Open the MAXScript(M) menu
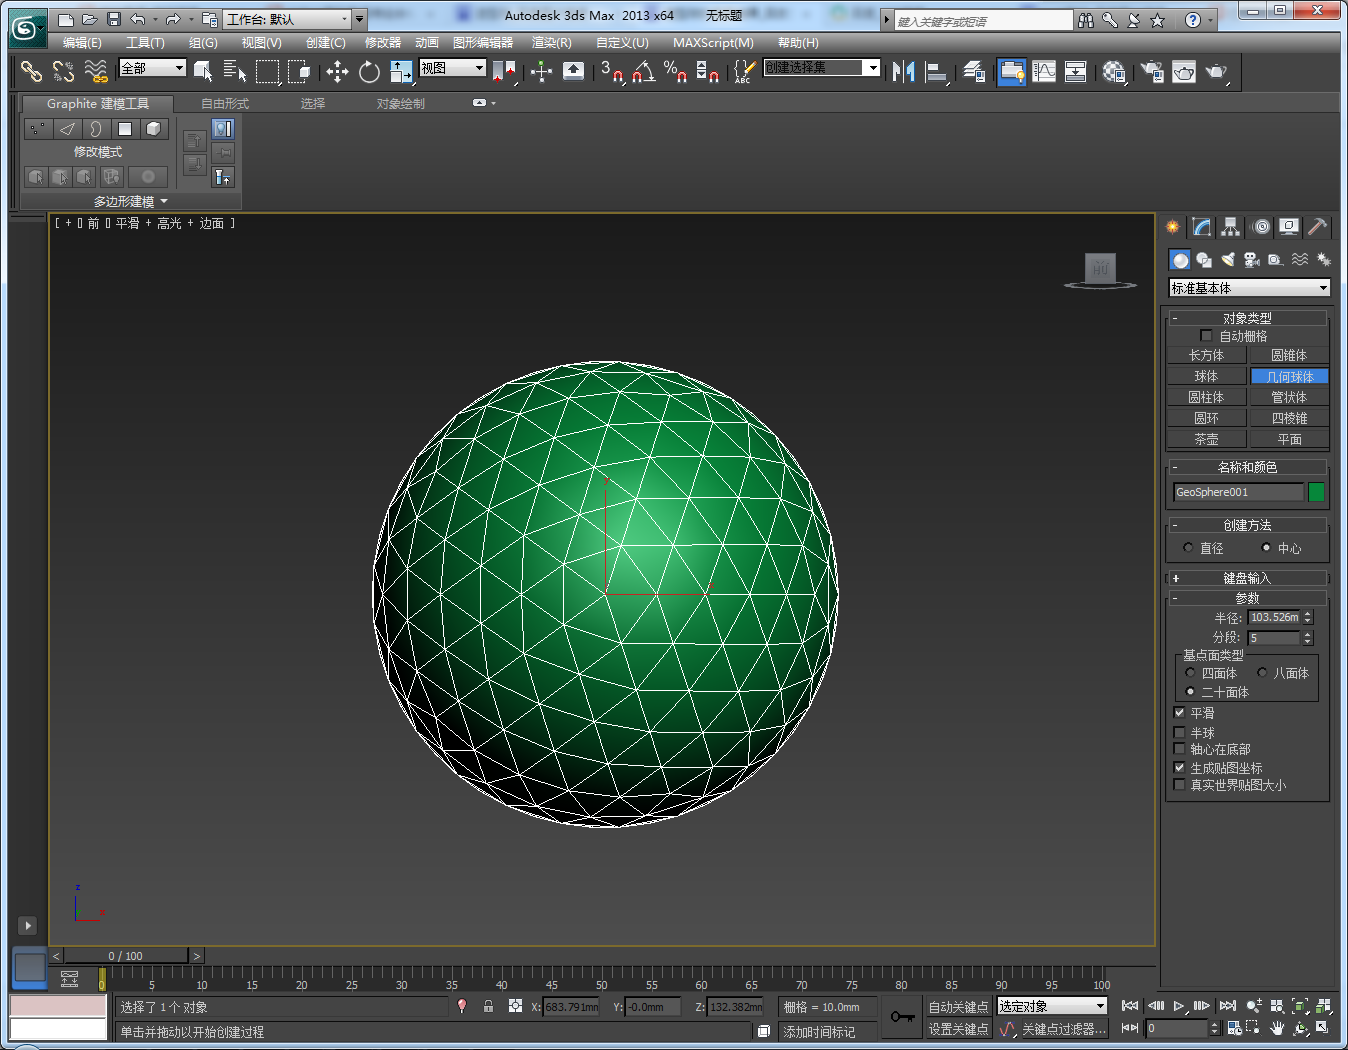The height and width of the screenshot is (1050, 1348). [713, 43]
